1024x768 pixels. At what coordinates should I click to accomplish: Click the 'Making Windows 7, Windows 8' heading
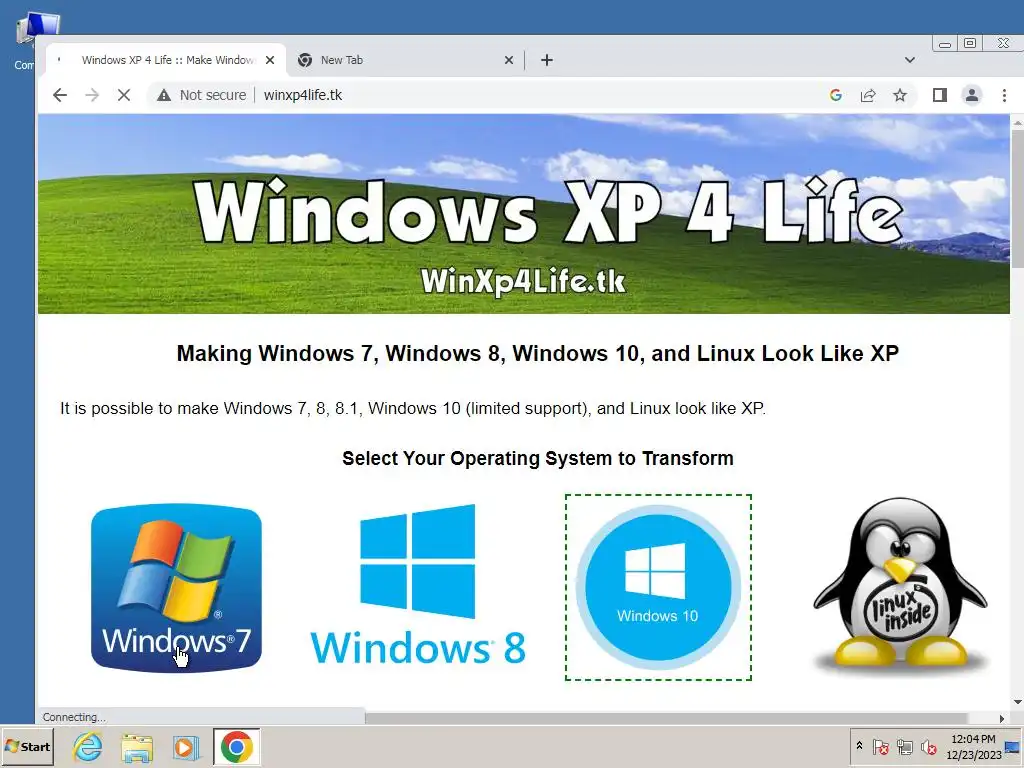tap(537, 353)
